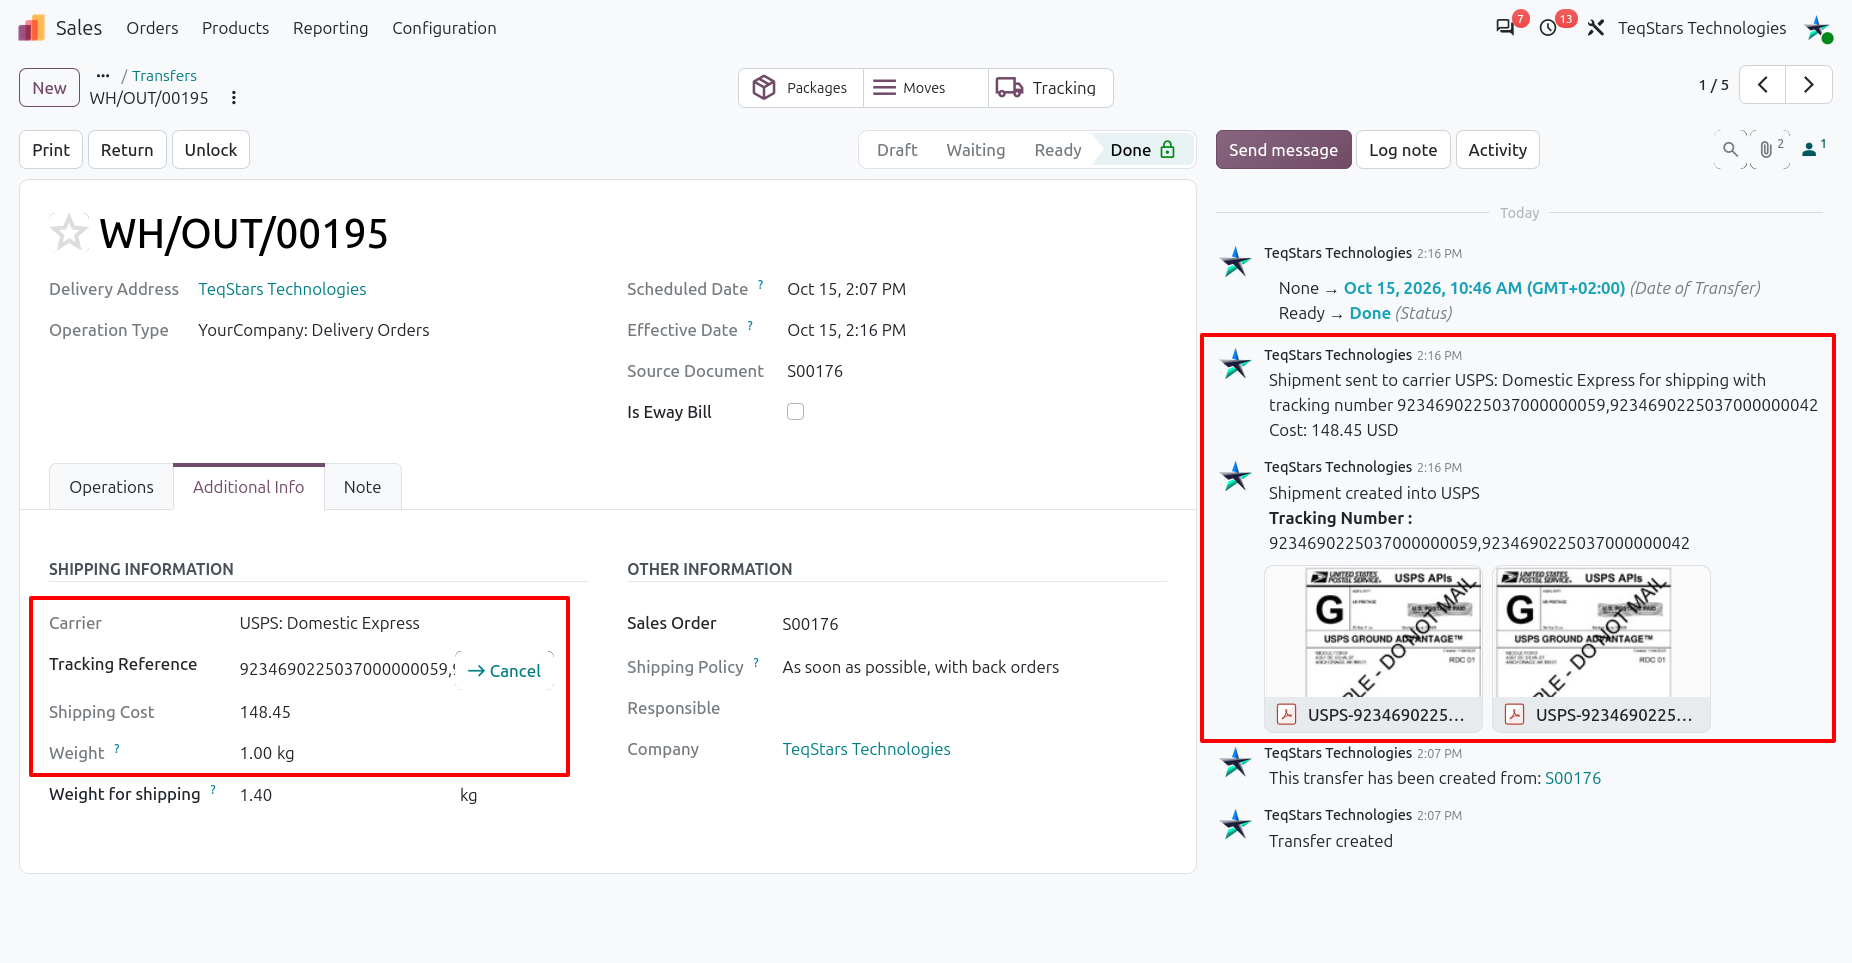Select the Draft status stage
The height and width of the screenshot is (963, 1852).
(897, 150)
